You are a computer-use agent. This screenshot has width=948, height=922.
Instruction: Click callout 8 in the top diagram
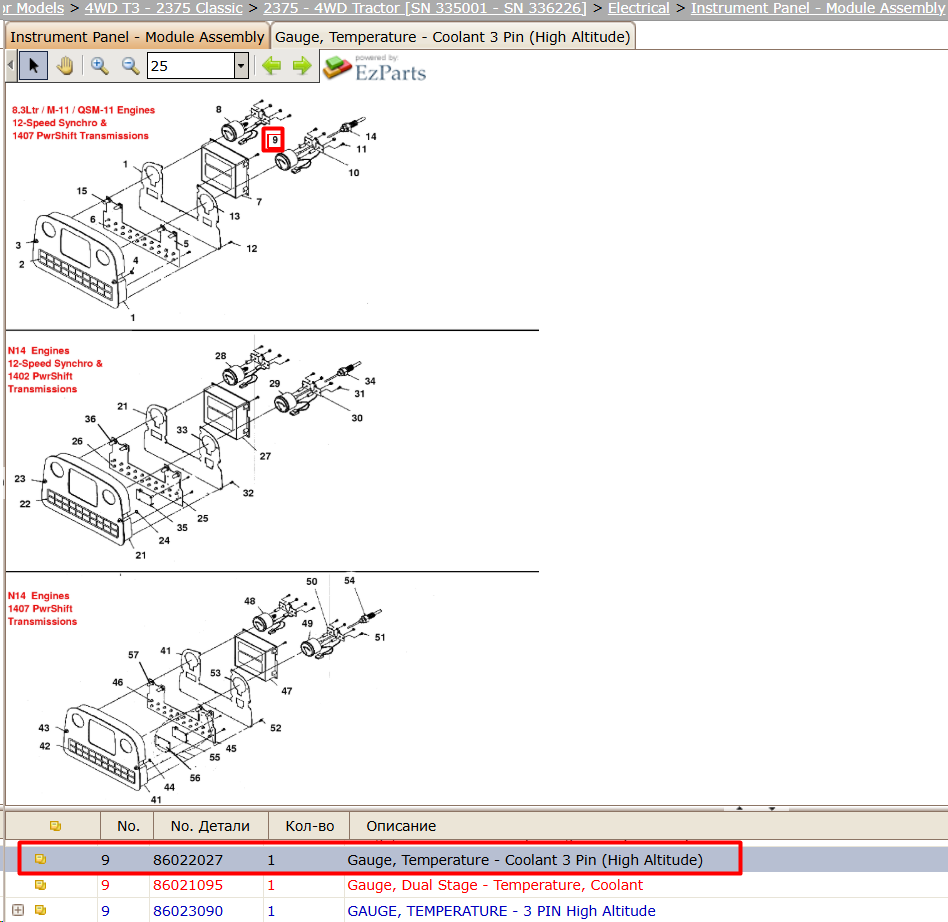click(219, 109)
